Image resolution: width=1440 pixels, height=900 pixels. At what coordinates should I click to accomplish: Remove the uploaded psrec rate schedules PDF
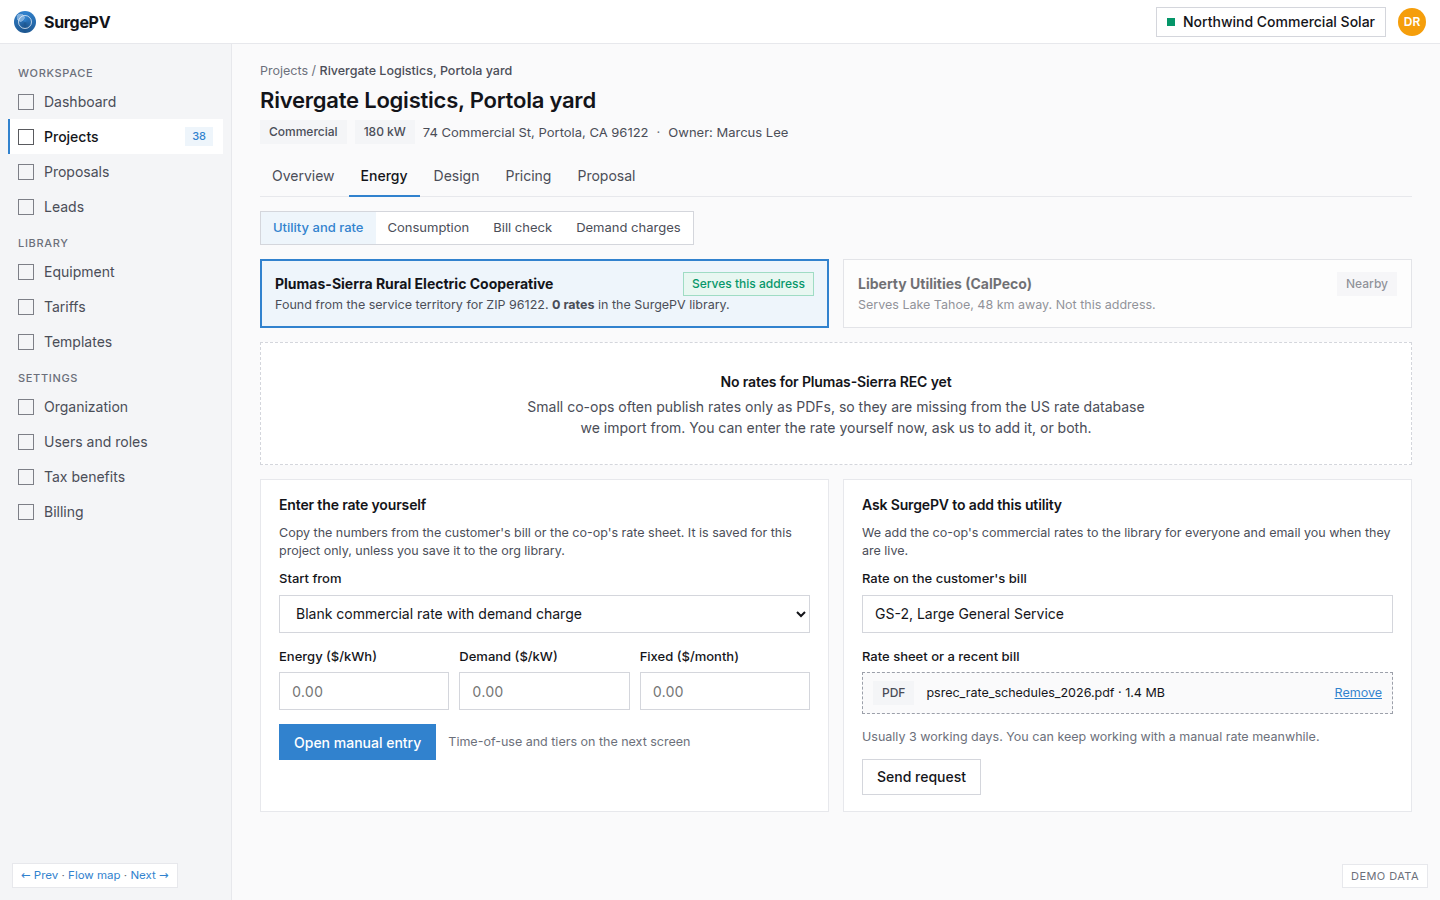(x=1358, y=693)
